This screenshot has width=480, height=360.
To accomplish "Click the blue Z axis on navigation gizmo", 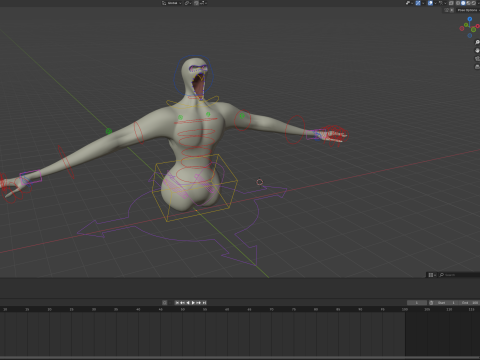I will pos(470,19).
